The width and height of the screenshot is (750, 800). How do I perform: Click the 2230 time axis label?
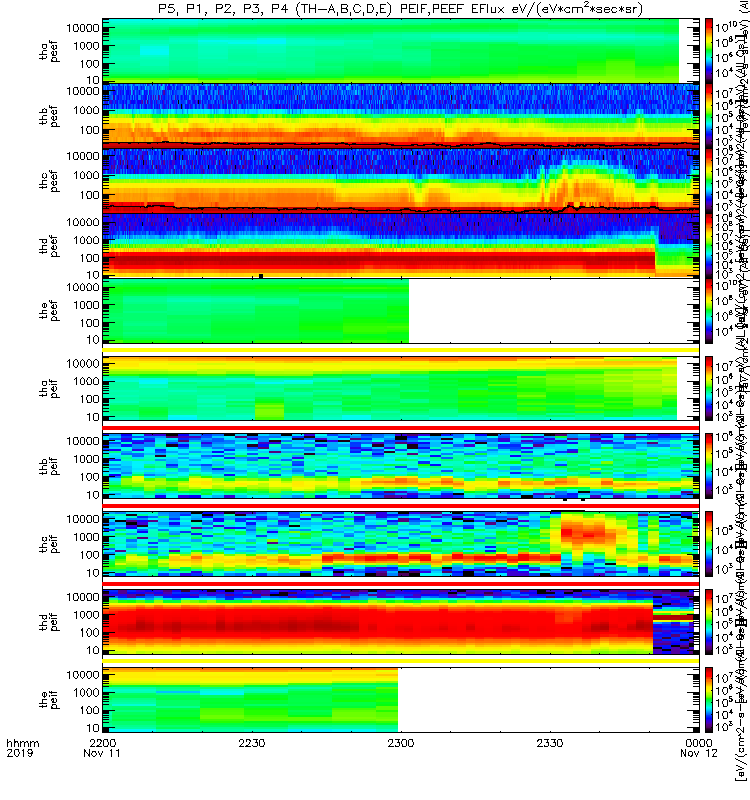point(252,743)
